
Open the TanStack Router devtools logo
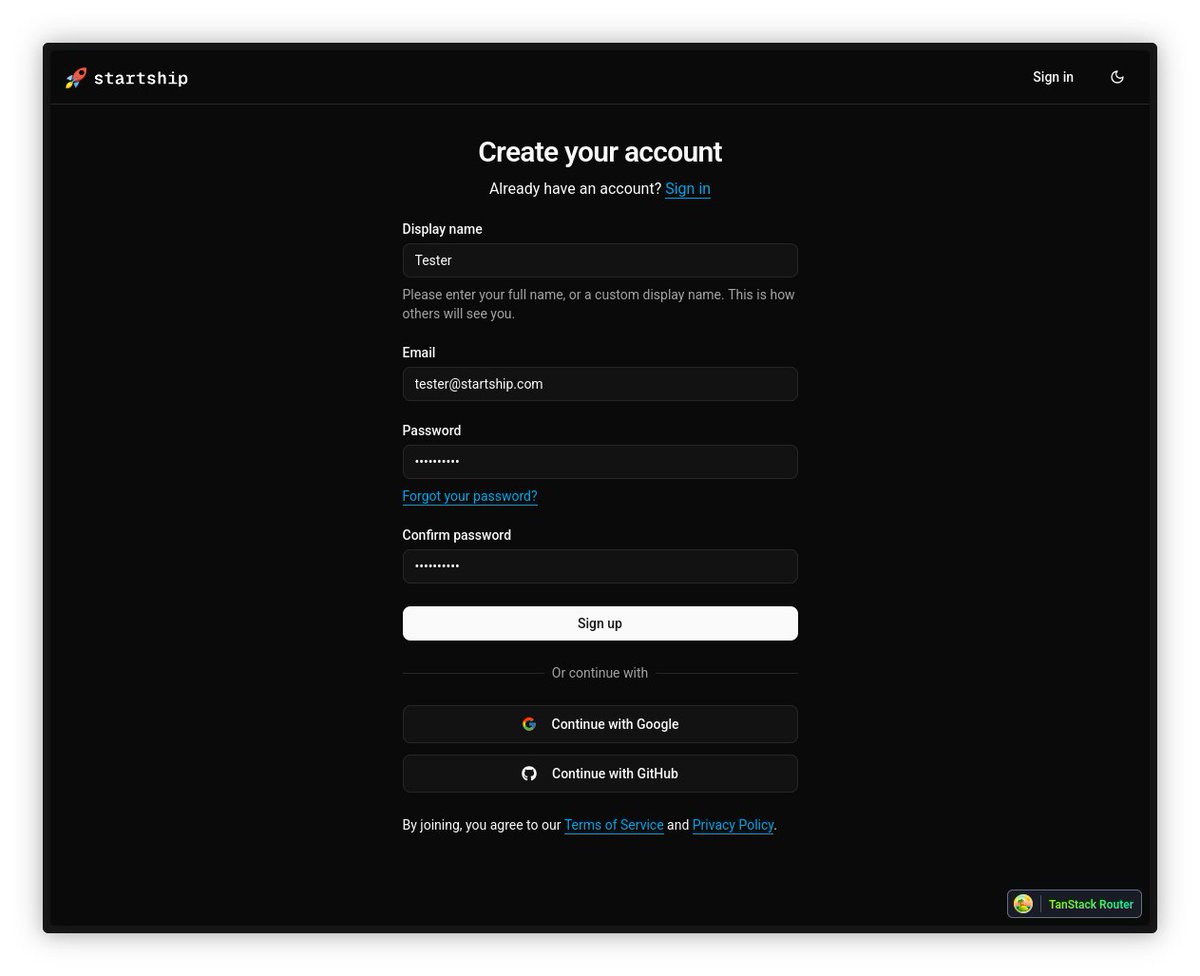[1023, 904]
